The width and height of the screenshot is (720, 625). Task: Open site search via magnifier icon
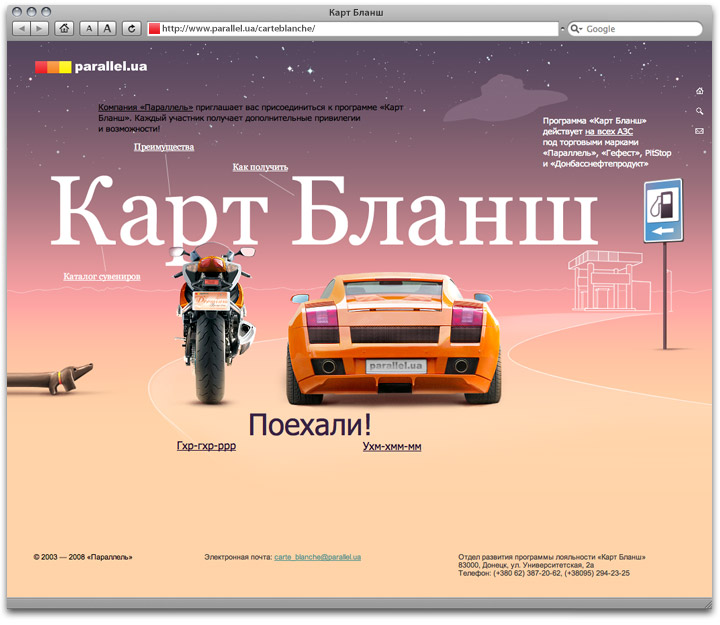(x=700, y=111)
